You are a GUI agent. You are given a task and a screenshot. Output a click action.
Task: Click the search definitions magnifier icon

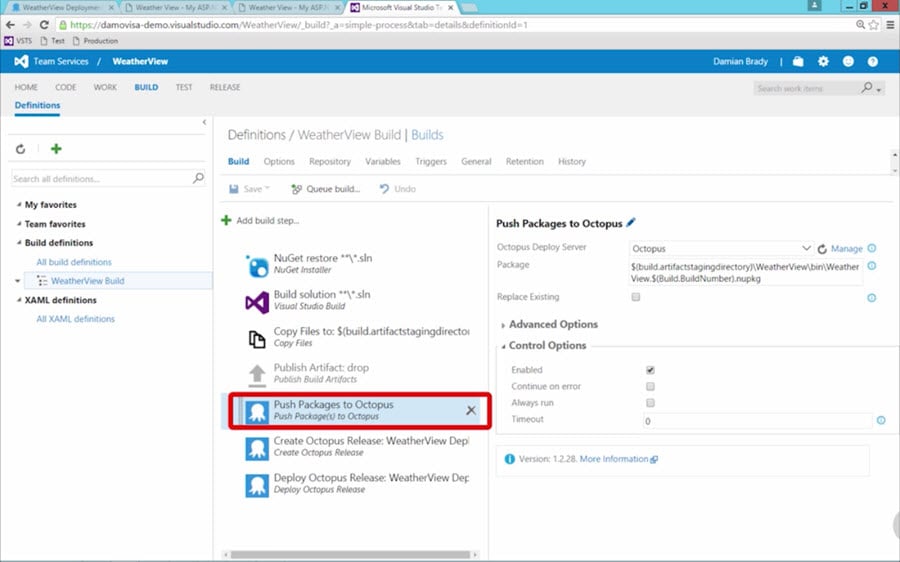(x=198, y=178)
